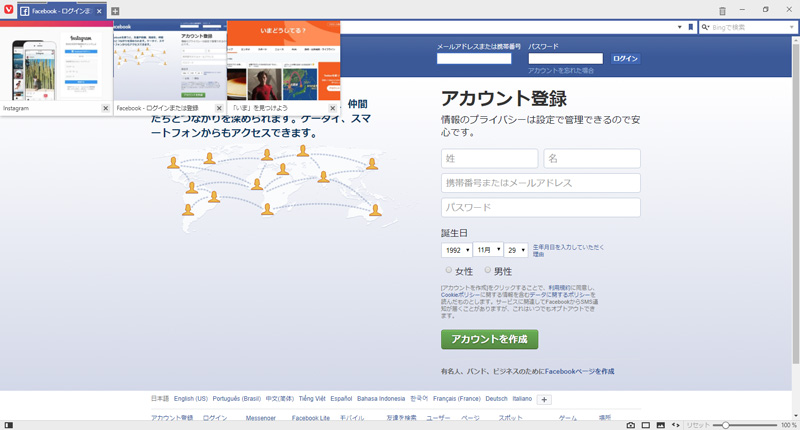Click 携帯番号またはメールアドレス field
Screen dimensions: 800x430
pyautogui.click(x=541, y=183)
